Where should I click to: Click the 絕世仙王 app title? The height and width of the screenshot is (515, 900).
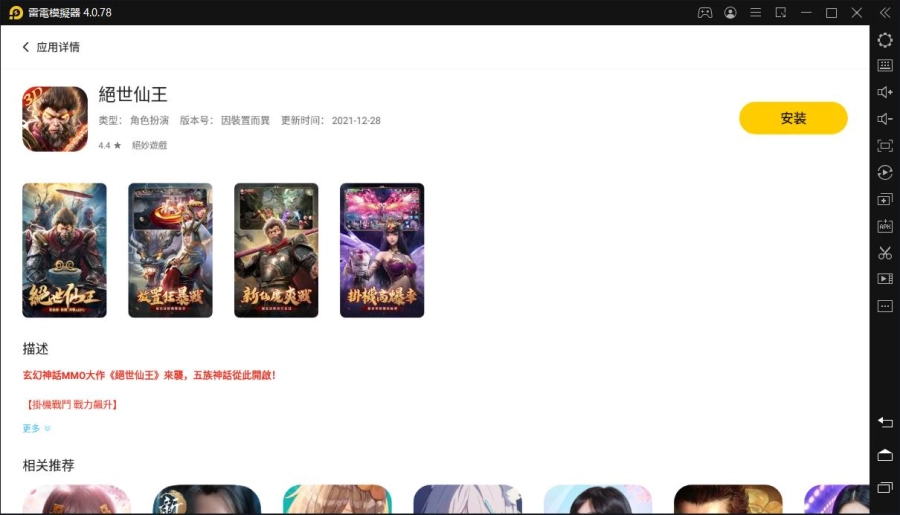pyautogui.click(x=133, y=94)
